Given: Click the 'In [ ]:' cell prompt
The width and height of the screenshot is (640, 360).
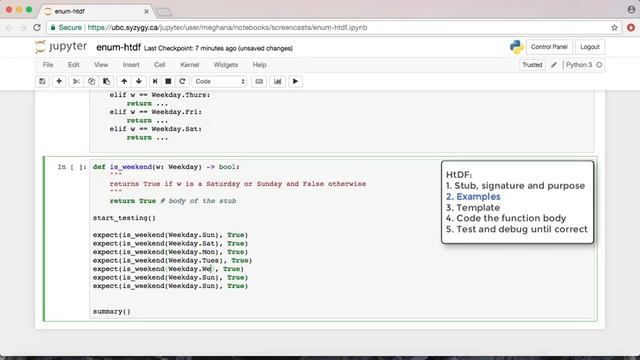Looking at the screenshot, I should point(72,167).
